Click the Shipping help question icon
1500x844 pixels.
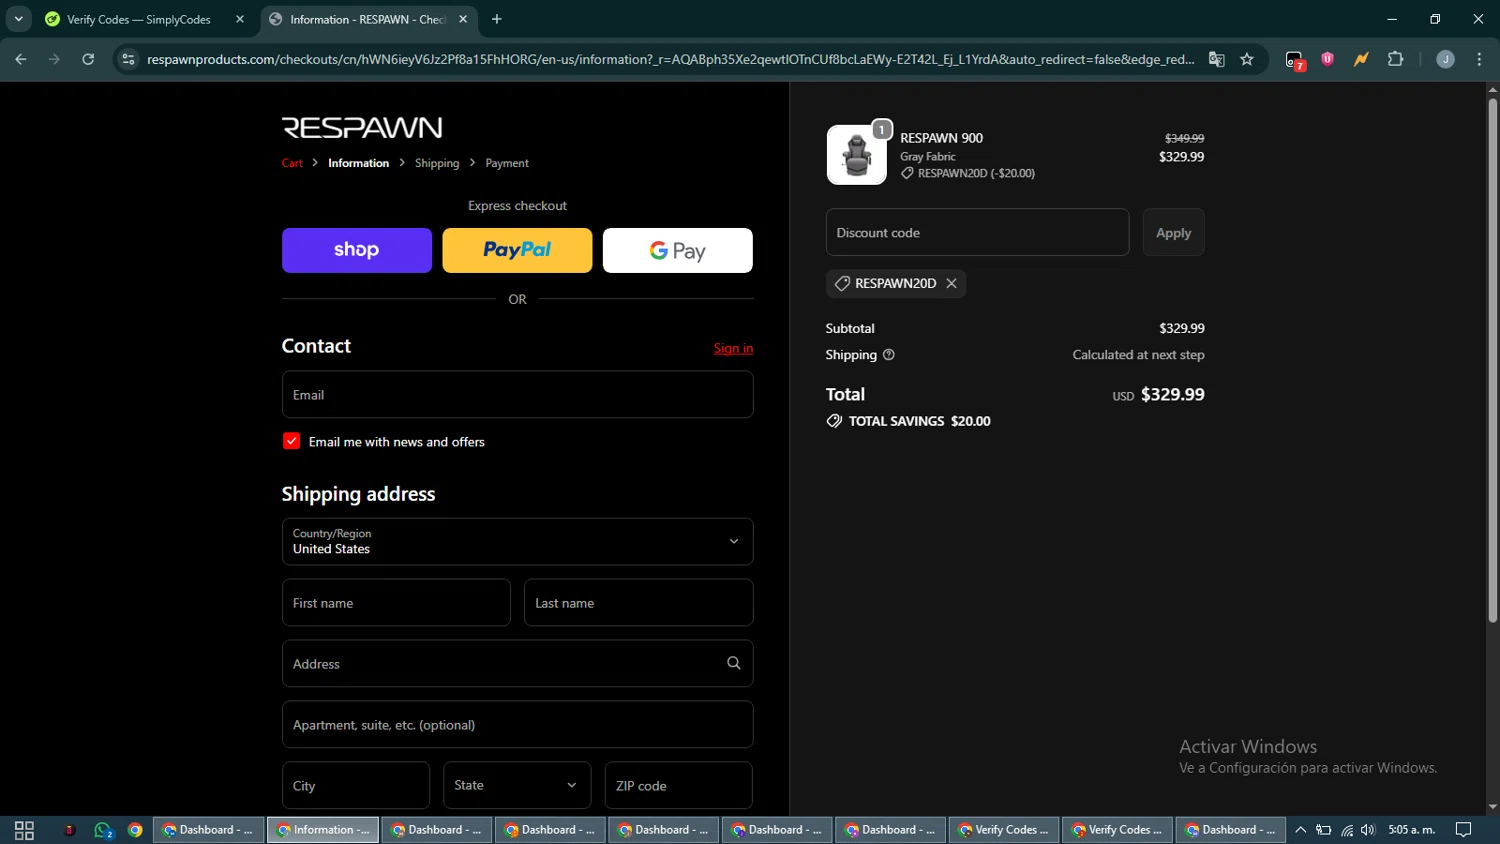click(889, 355)
